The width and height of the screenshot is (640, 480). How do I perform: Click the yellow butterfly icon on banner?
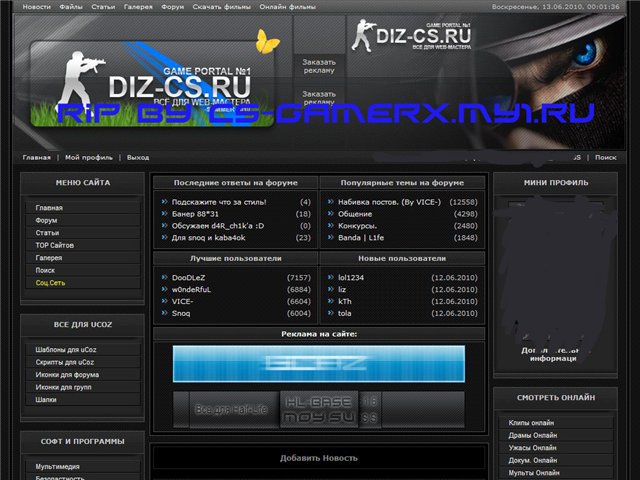tap(268, 41)
